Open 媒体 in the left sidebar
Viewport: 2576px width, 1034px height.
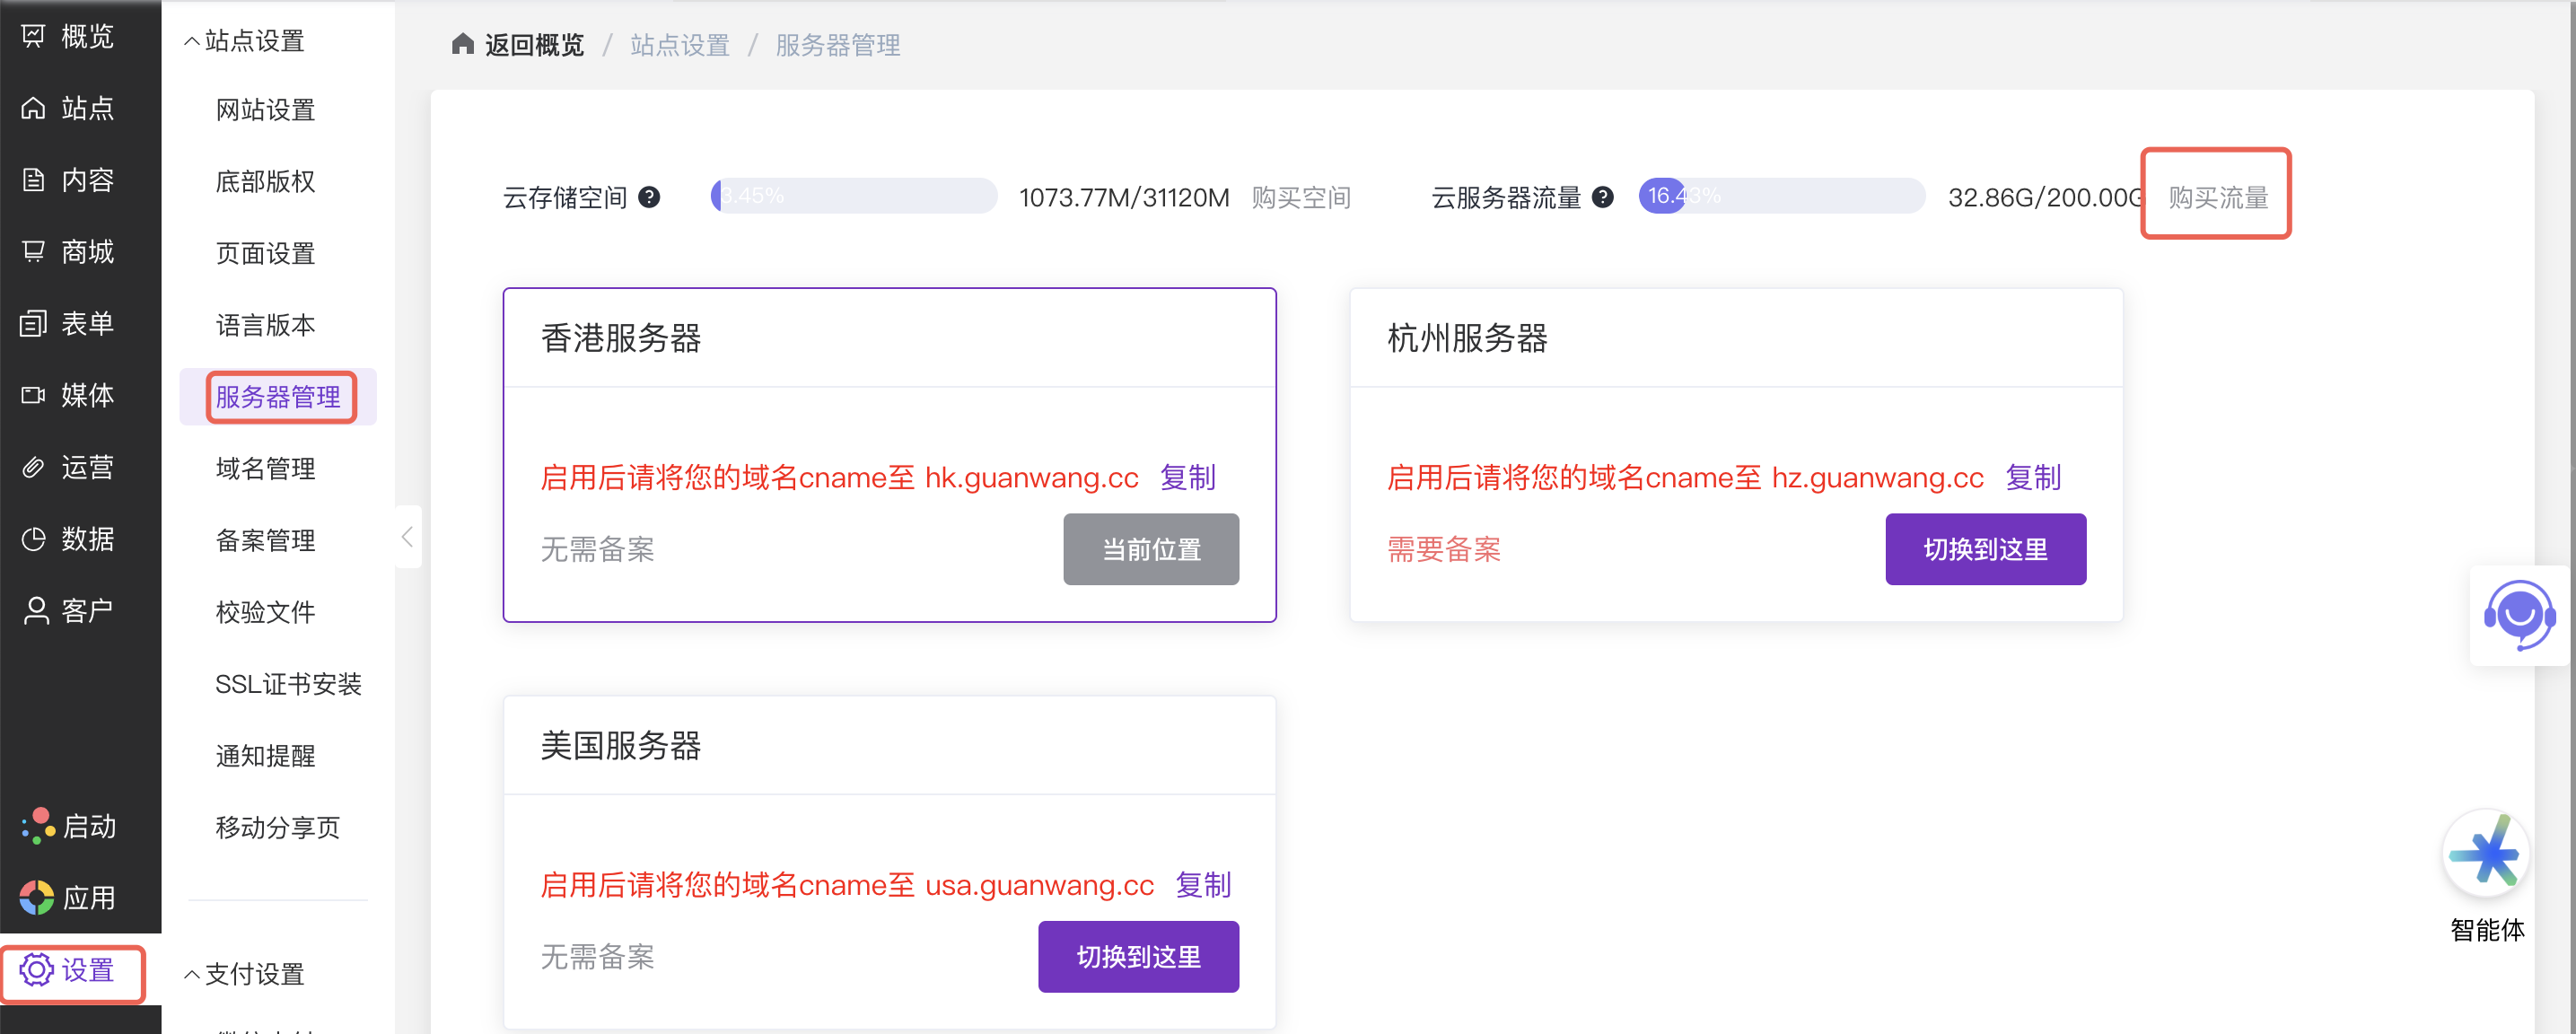(x=68, y=395)
